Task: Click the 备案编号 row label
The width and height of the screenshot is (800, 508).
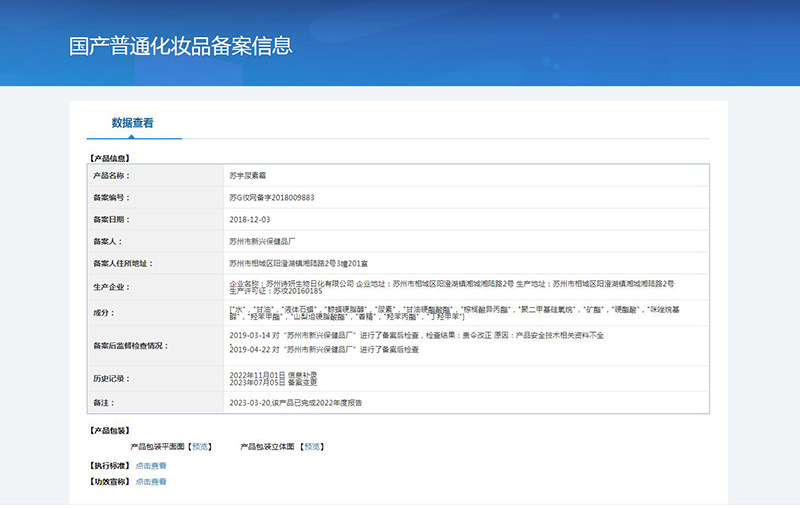Action: tap(111, 197)
